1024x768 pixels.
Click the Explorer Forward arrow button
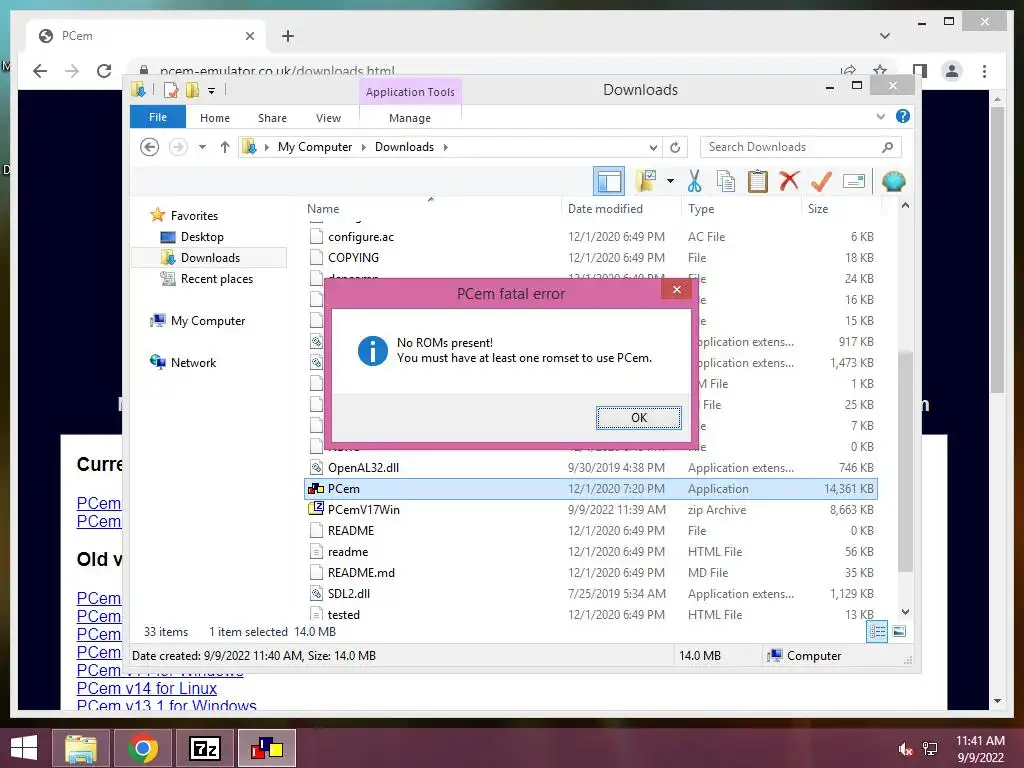tap(178, 147)
